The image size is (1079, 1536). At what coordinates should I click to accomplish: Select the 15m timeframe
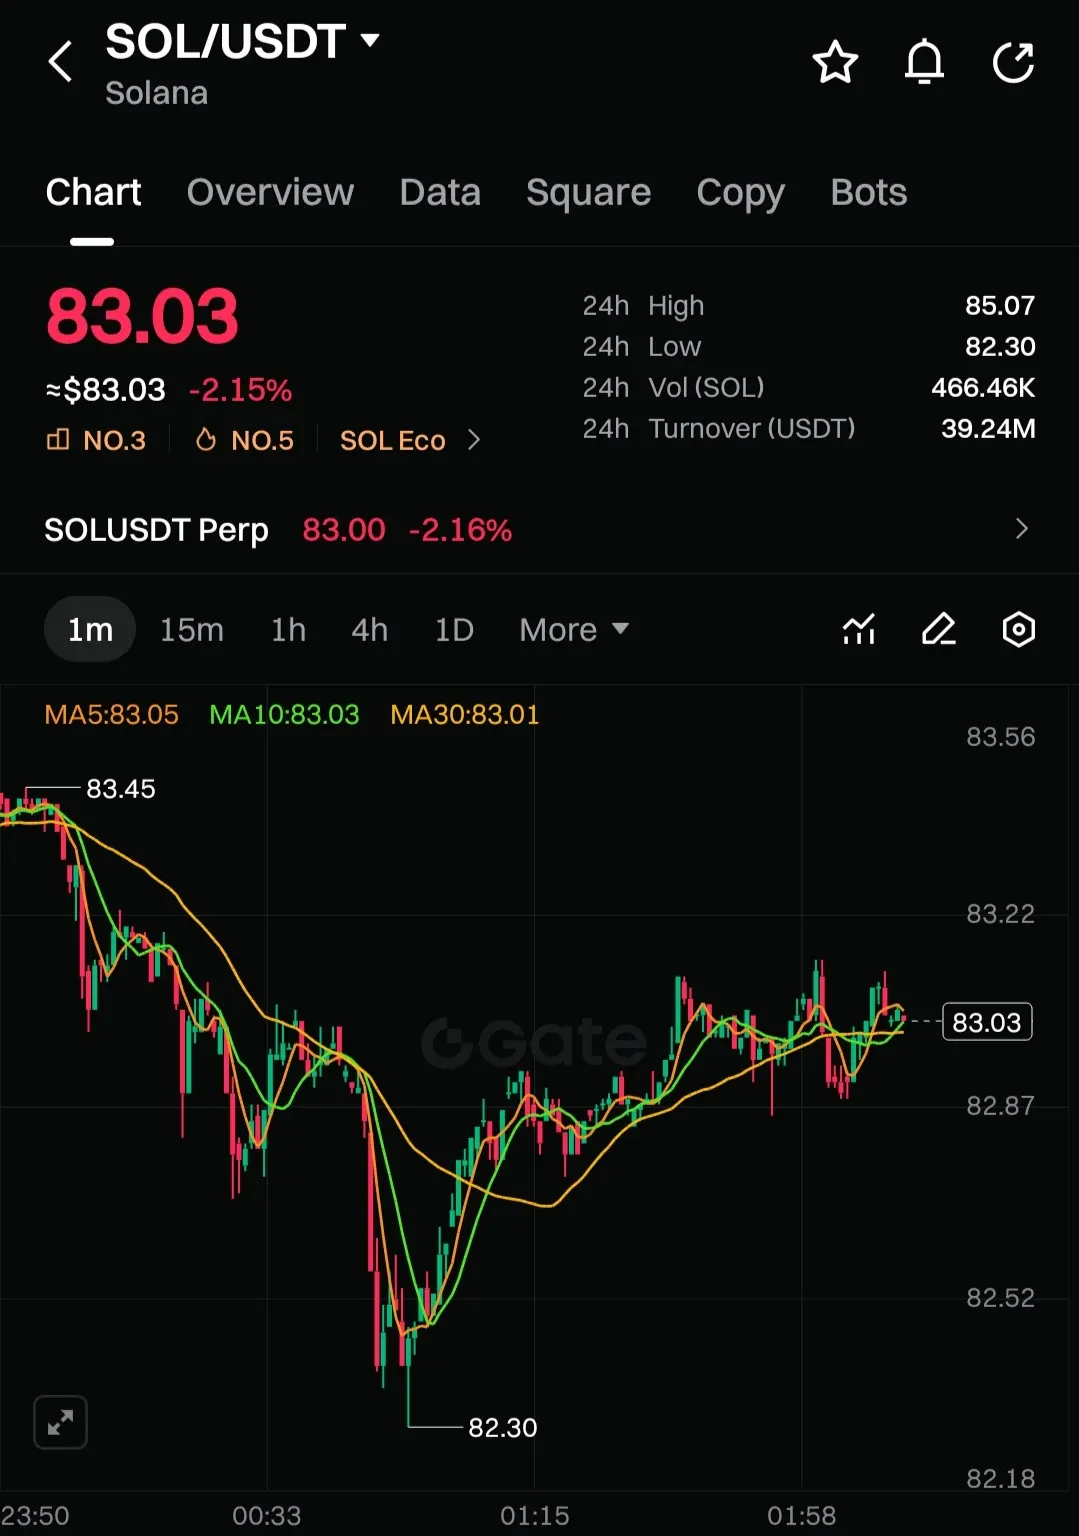point(192,630)
